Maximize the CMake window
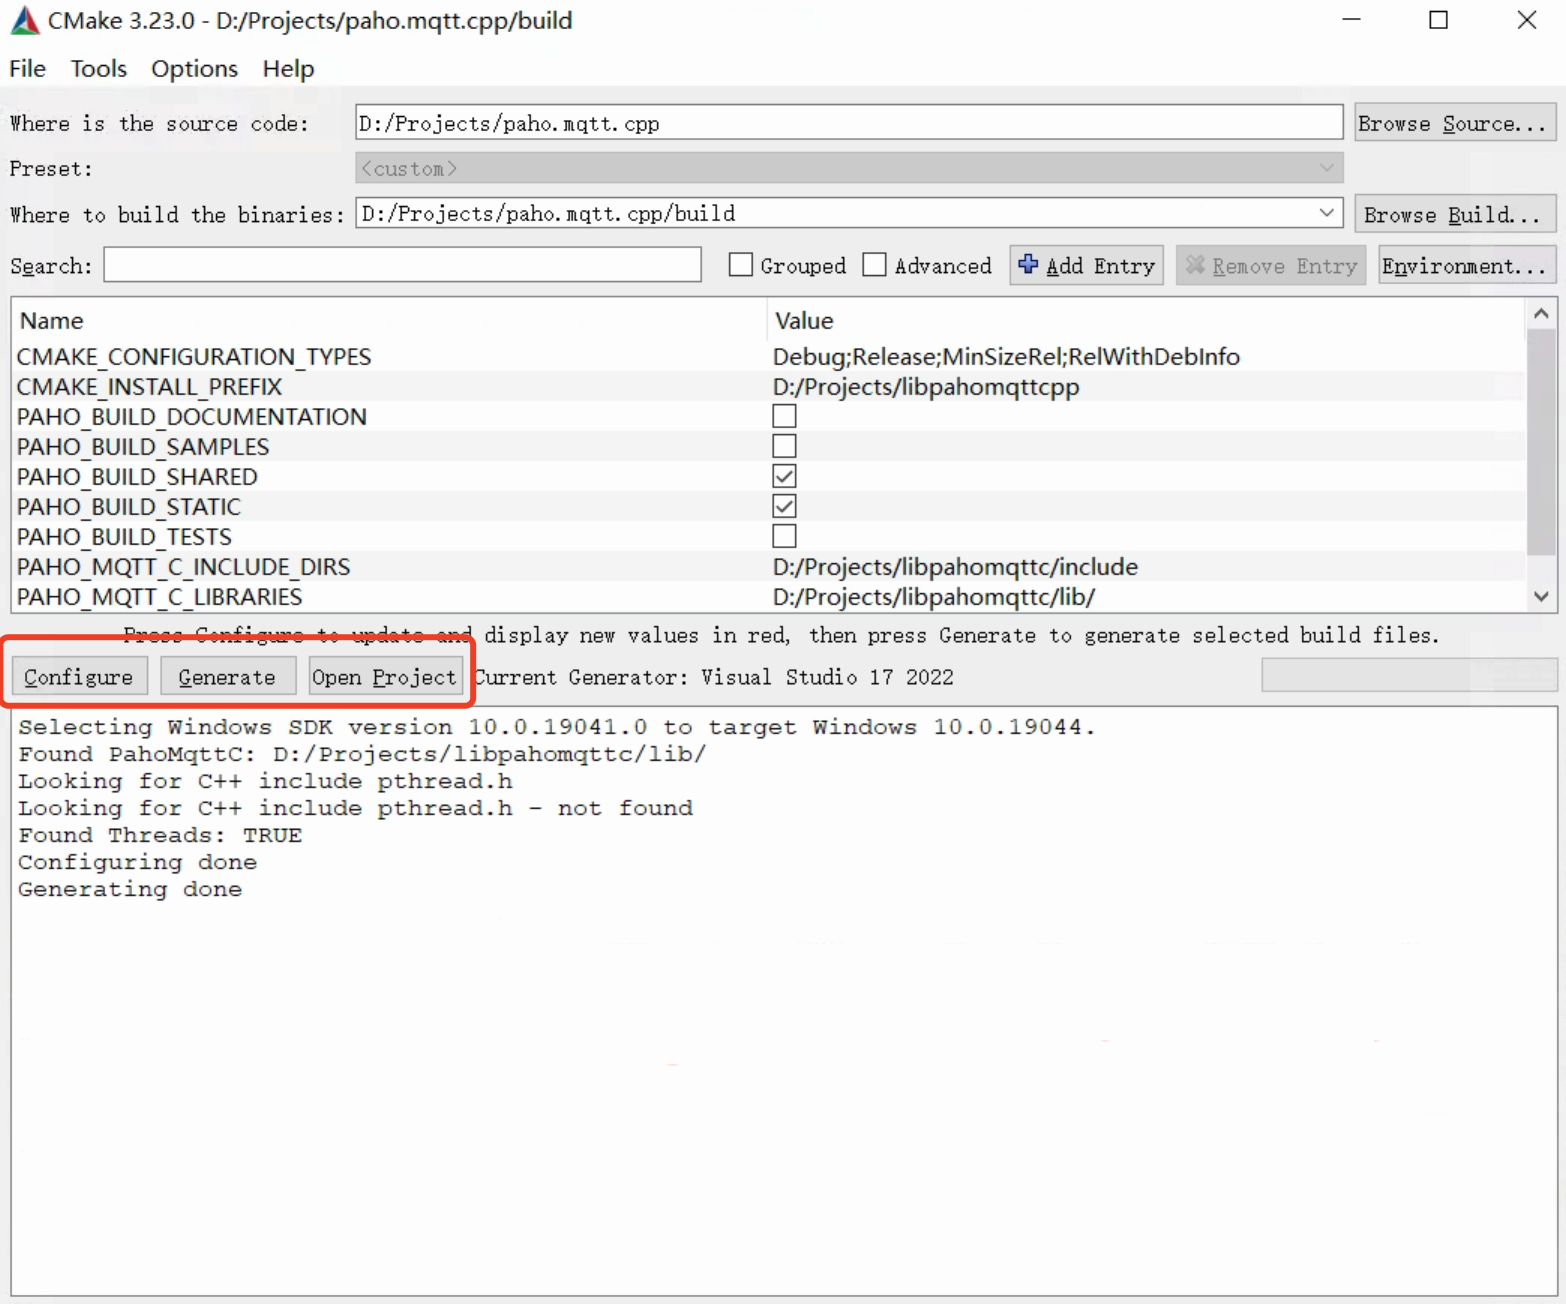 click(x=1438, y=20)
